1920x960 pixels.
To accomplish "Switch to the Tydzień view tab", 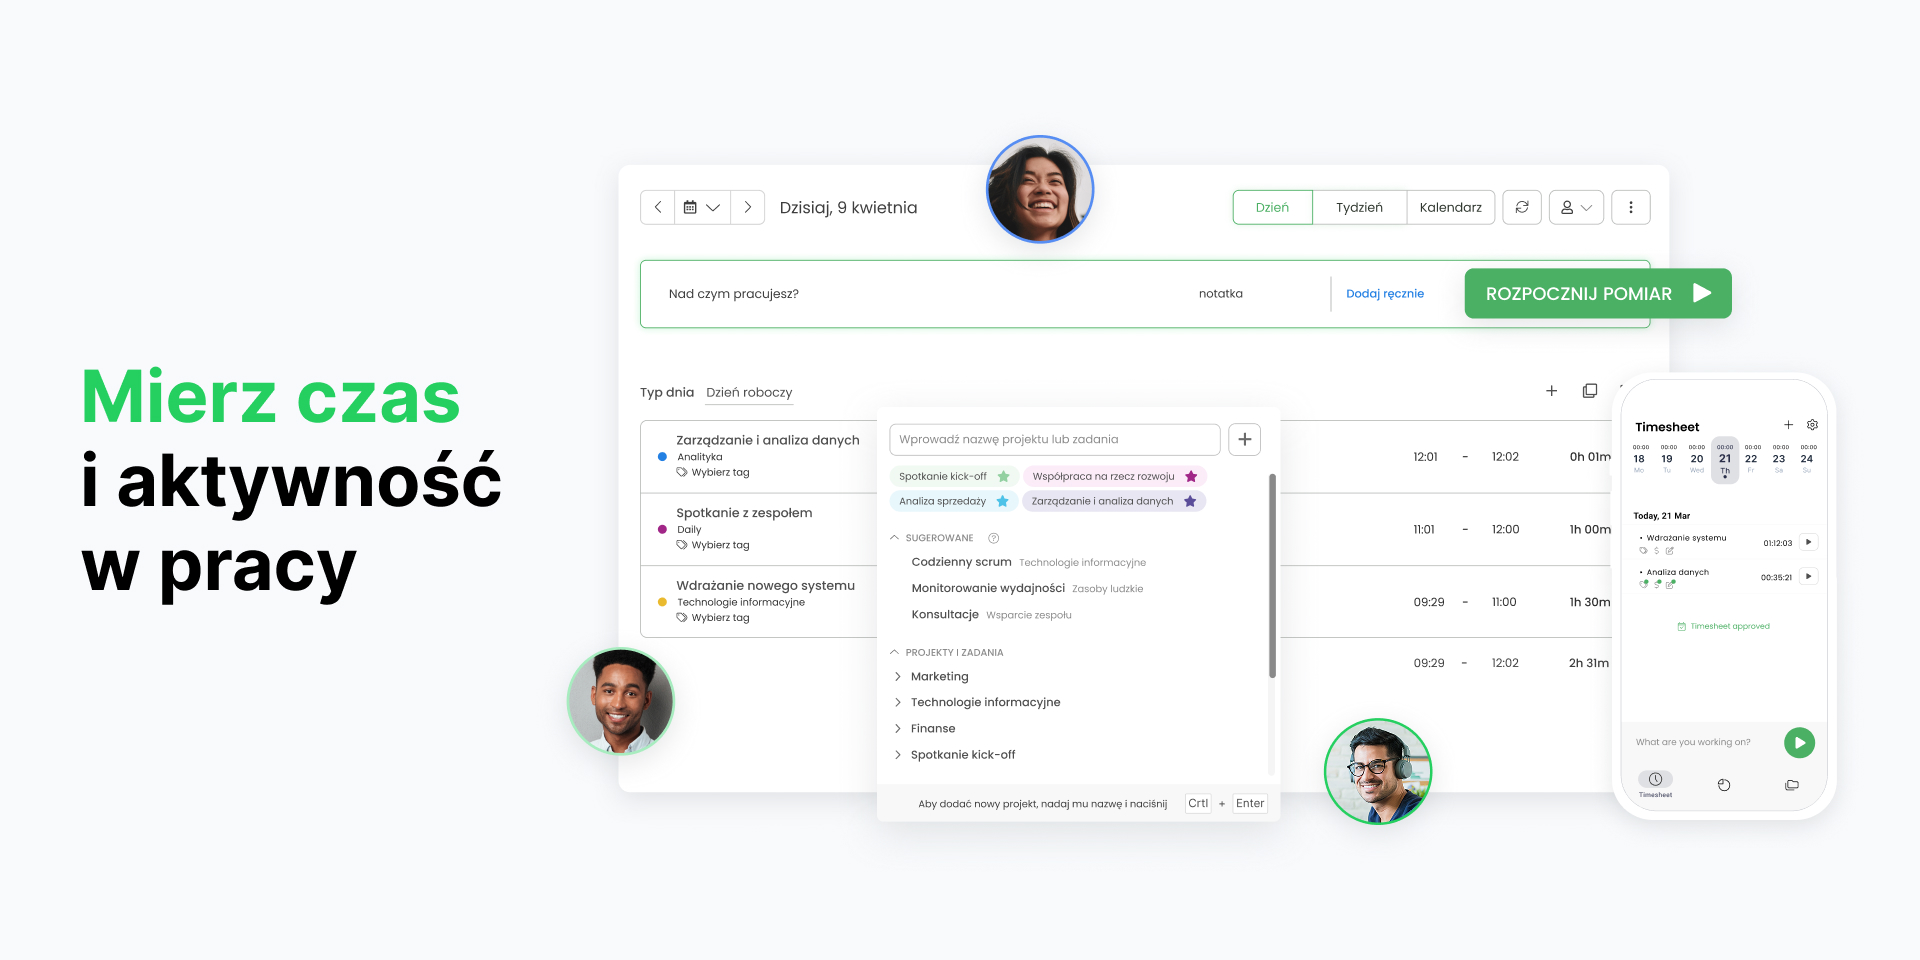I will tap(1359, 207).
